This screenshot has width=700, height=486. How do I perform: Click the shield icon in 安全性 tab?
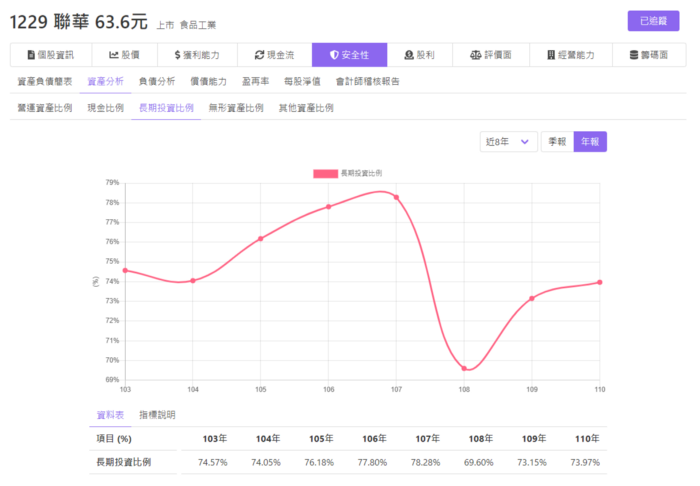click(x=334, y=55)
